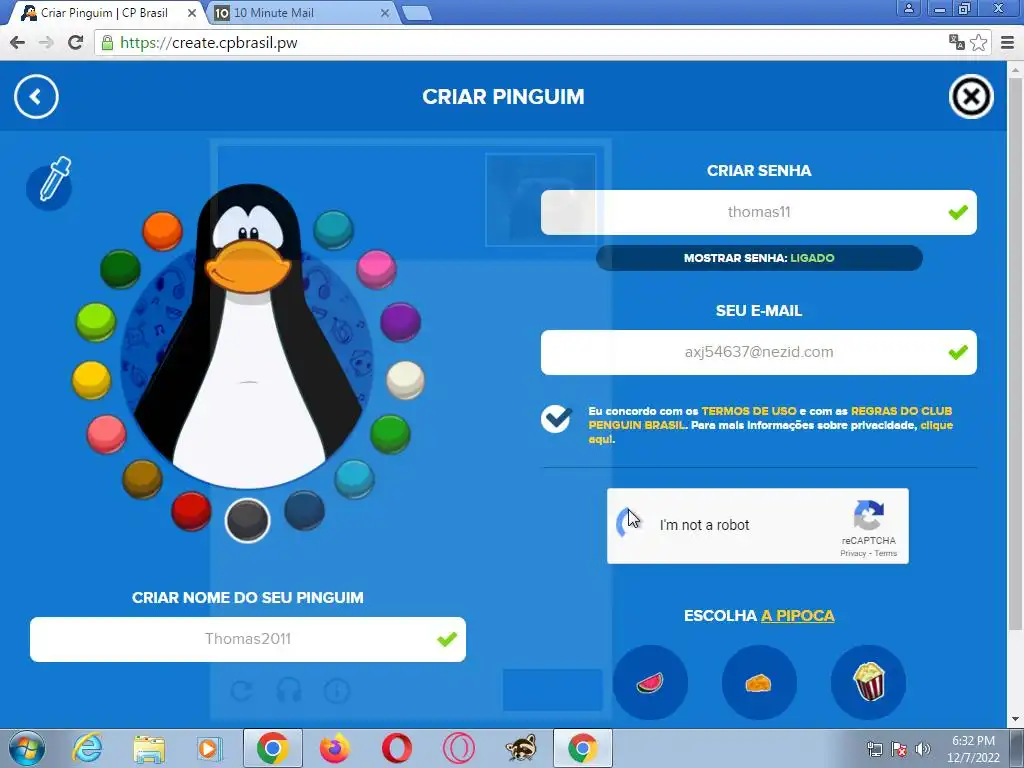Screen dimensions: 1024x768
Task: Open the Regras do Club Penguin Brasil link
Action: pyautogui.click(x=771, y=418)
